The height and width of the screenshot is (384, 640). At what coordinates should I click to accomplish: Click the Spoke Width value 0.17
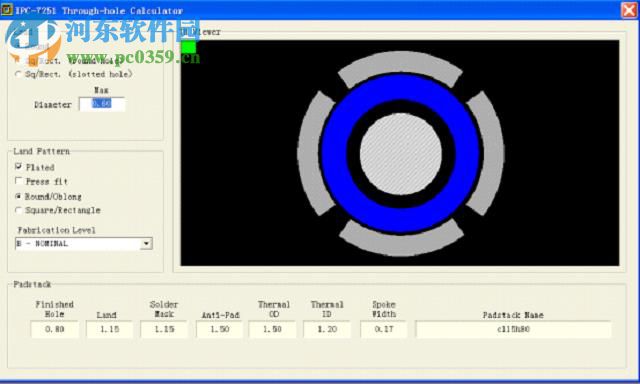pyautogui.click(x=384, y=329)
